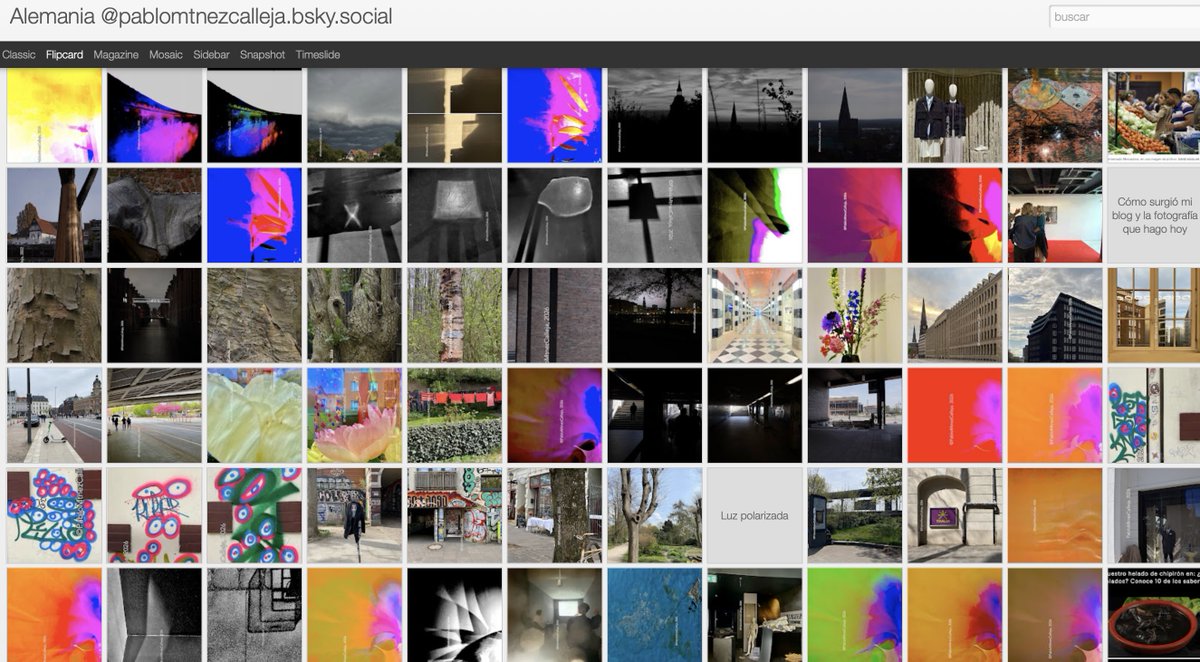Open the black-and-white fan shapes photo
This screenshot has height=662, width=1200.
click(x=455, y=615)
